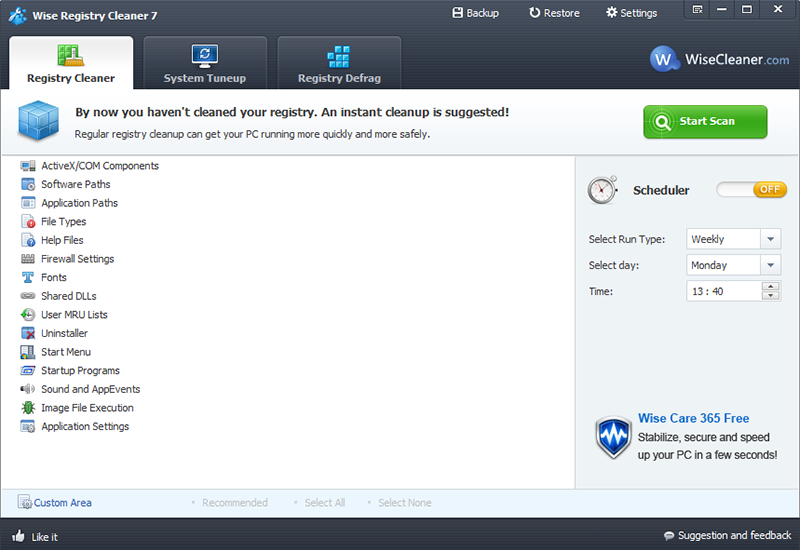
Task: Open the window menu dropdown arrow in title bar
Action: point(698,10)
